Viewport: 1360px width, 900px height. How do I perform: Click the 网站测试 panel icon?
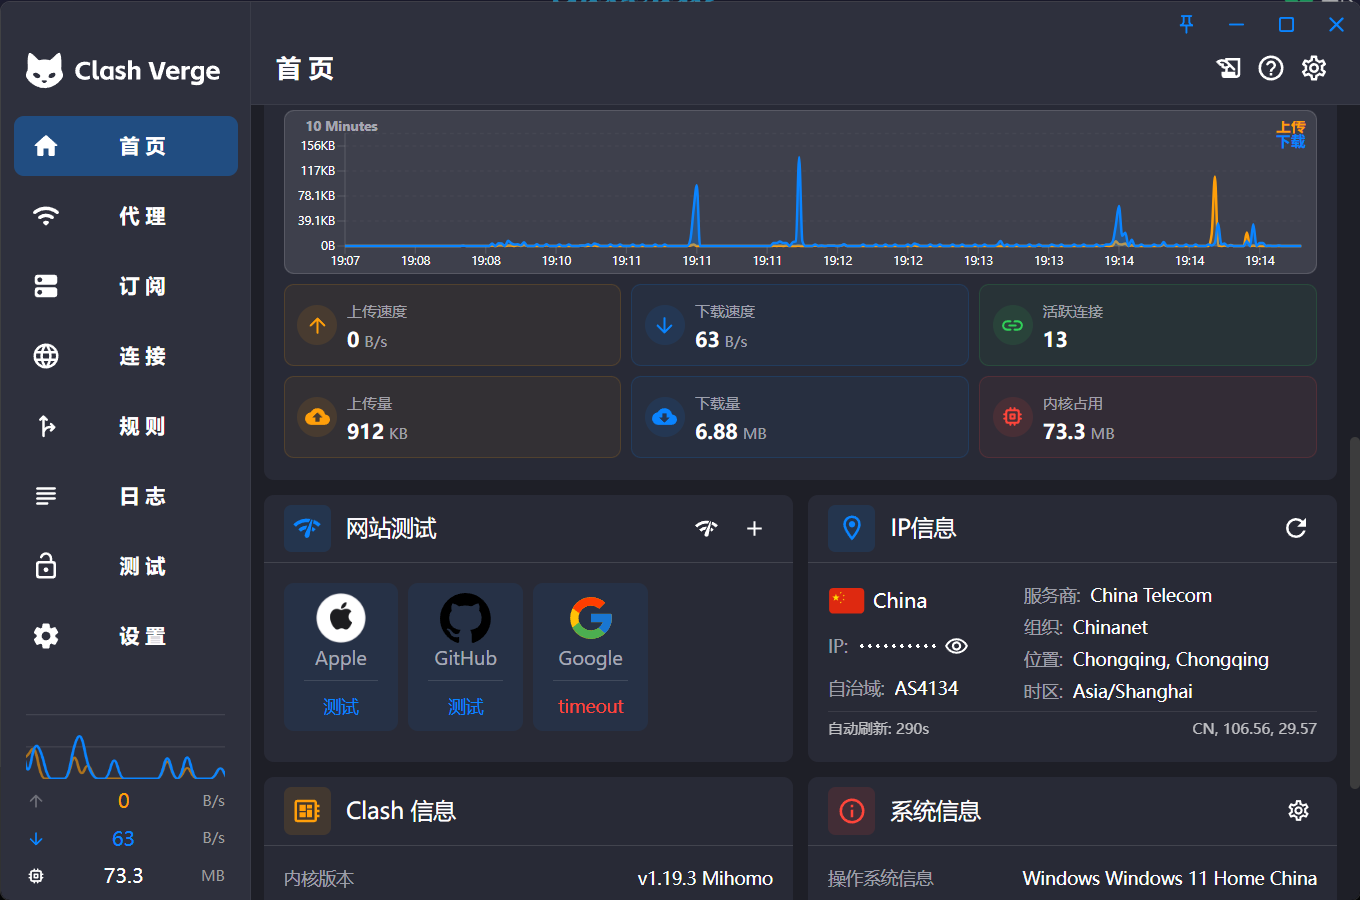[307, 528]
